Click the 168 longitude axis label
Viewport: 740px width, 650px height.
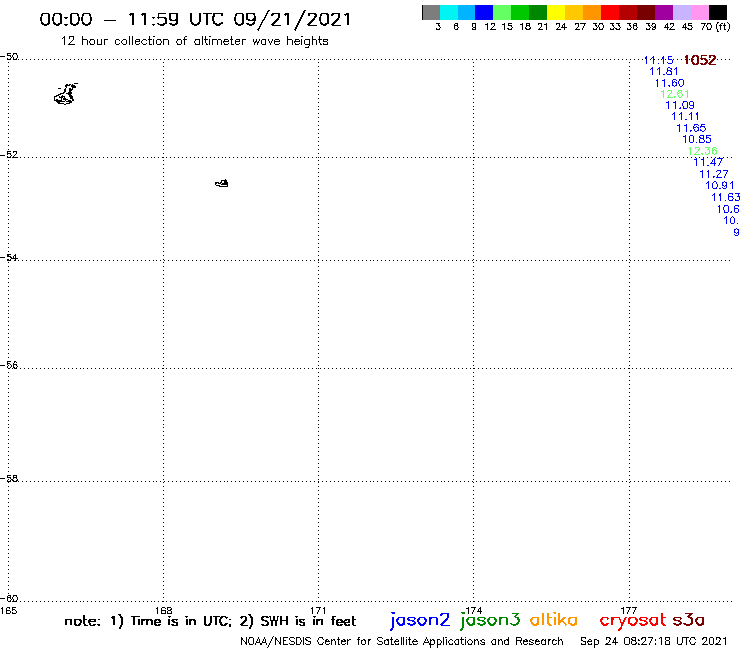click(x=164, y=611)
